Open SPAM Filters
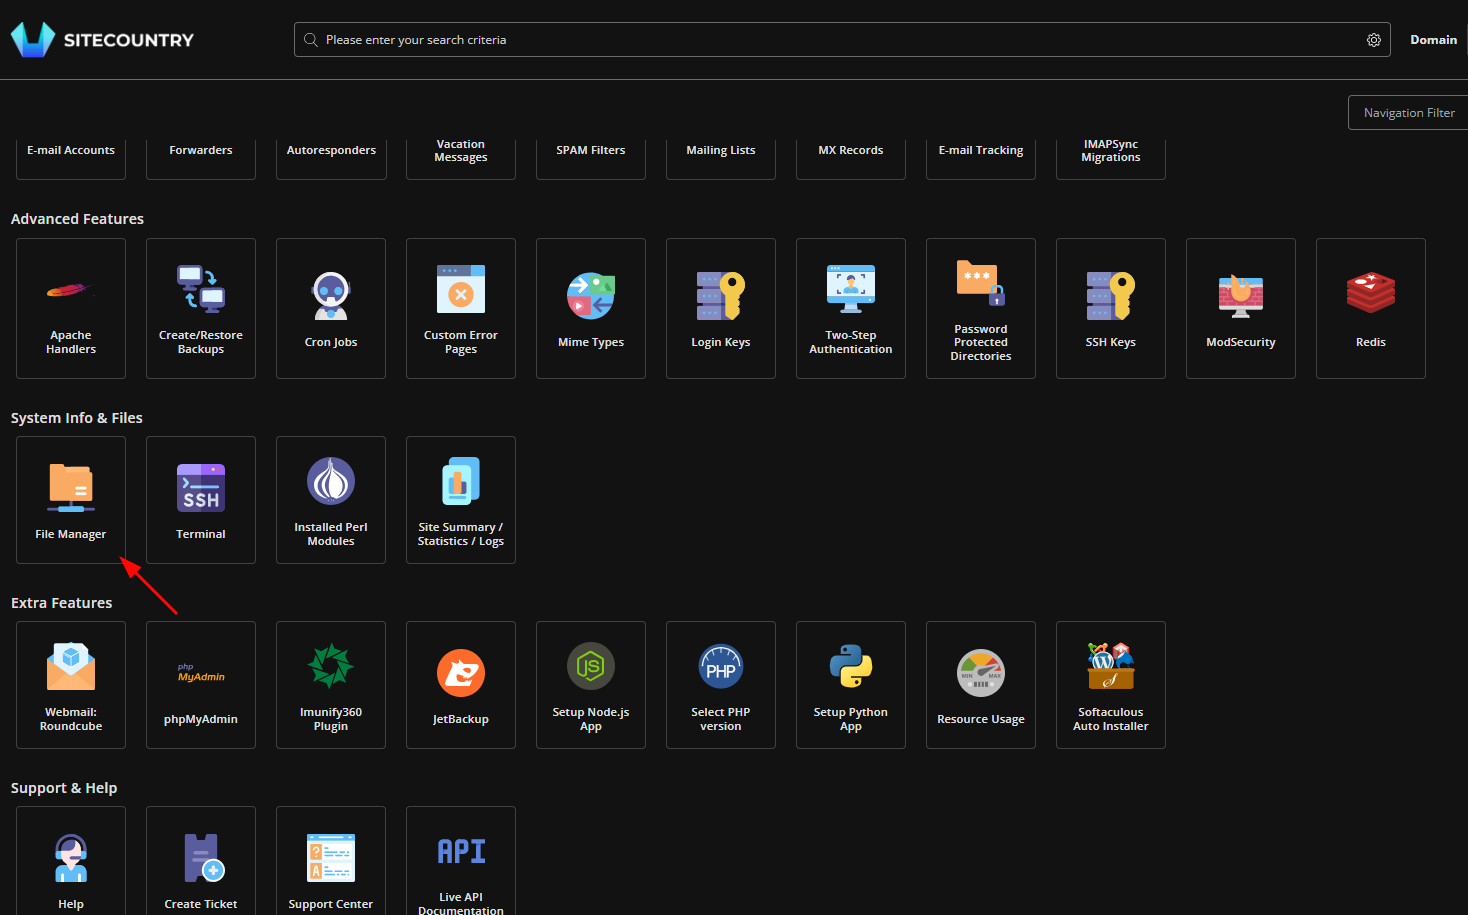 point(591,158)
